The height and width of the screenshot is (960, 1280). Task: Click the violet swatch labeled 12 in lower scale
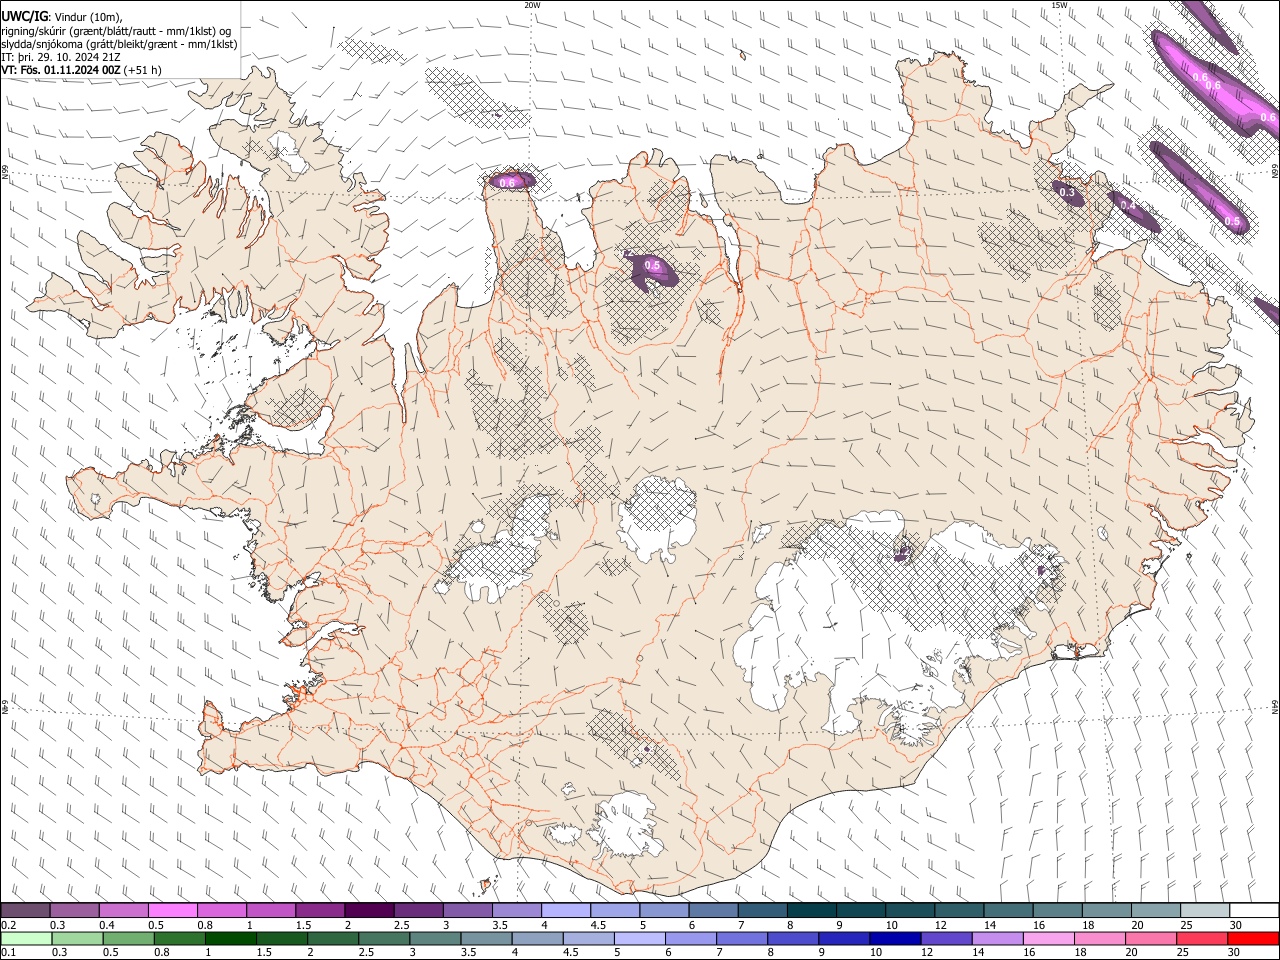click(945, 938)
